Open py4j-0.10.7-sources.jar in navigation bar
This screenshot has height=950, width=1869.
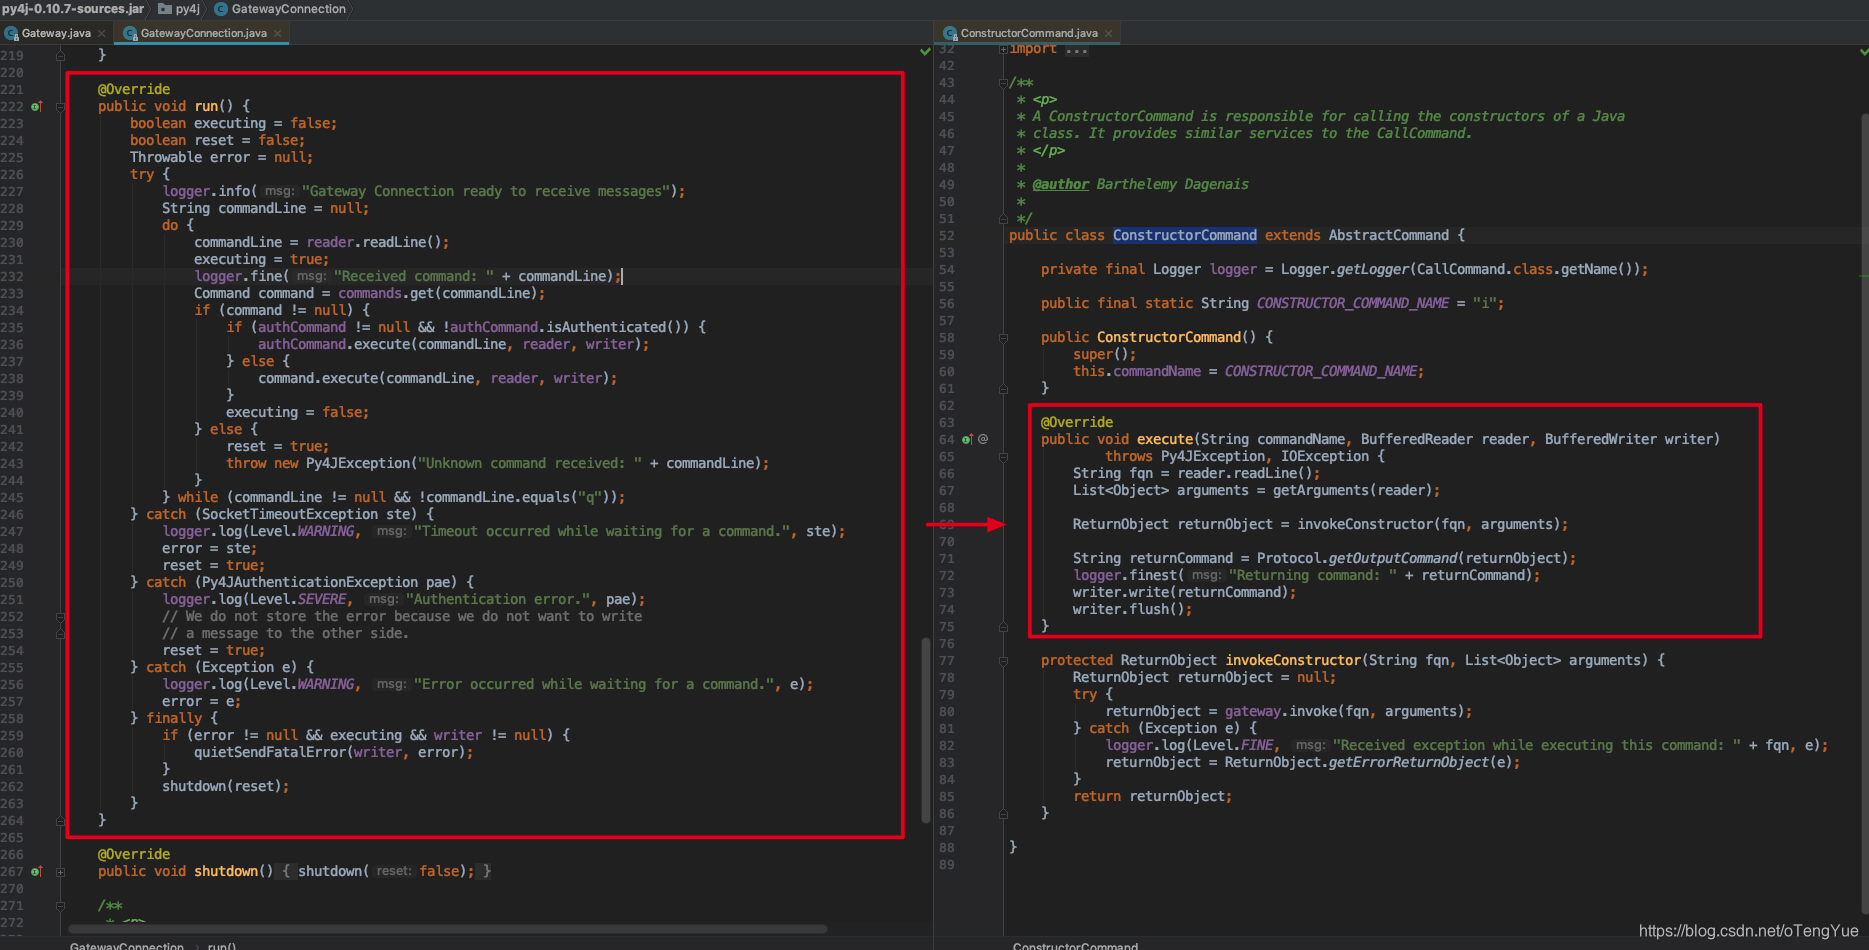pyautogui.click(x=72, y=9)
